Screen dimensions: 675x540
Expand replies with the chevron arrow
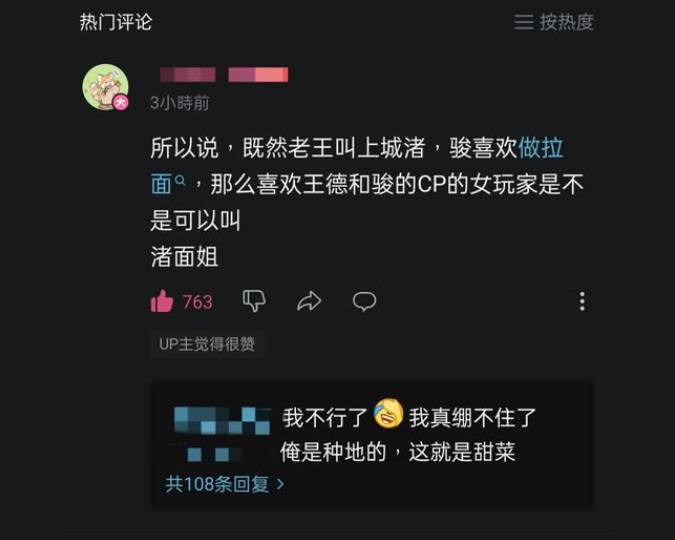pos(280,484)
